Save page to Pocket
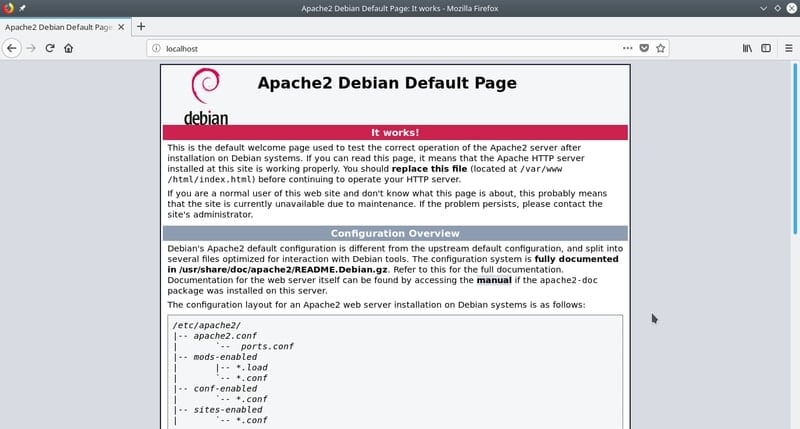 pyautogui.click(x=644, y=48)
